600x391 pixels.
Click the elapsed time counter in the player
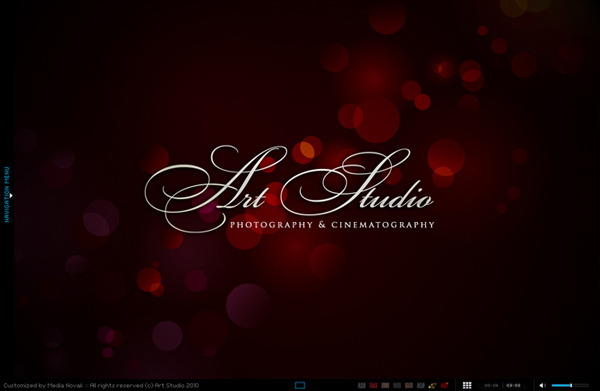pyautogui.click(x=491, y=385)
